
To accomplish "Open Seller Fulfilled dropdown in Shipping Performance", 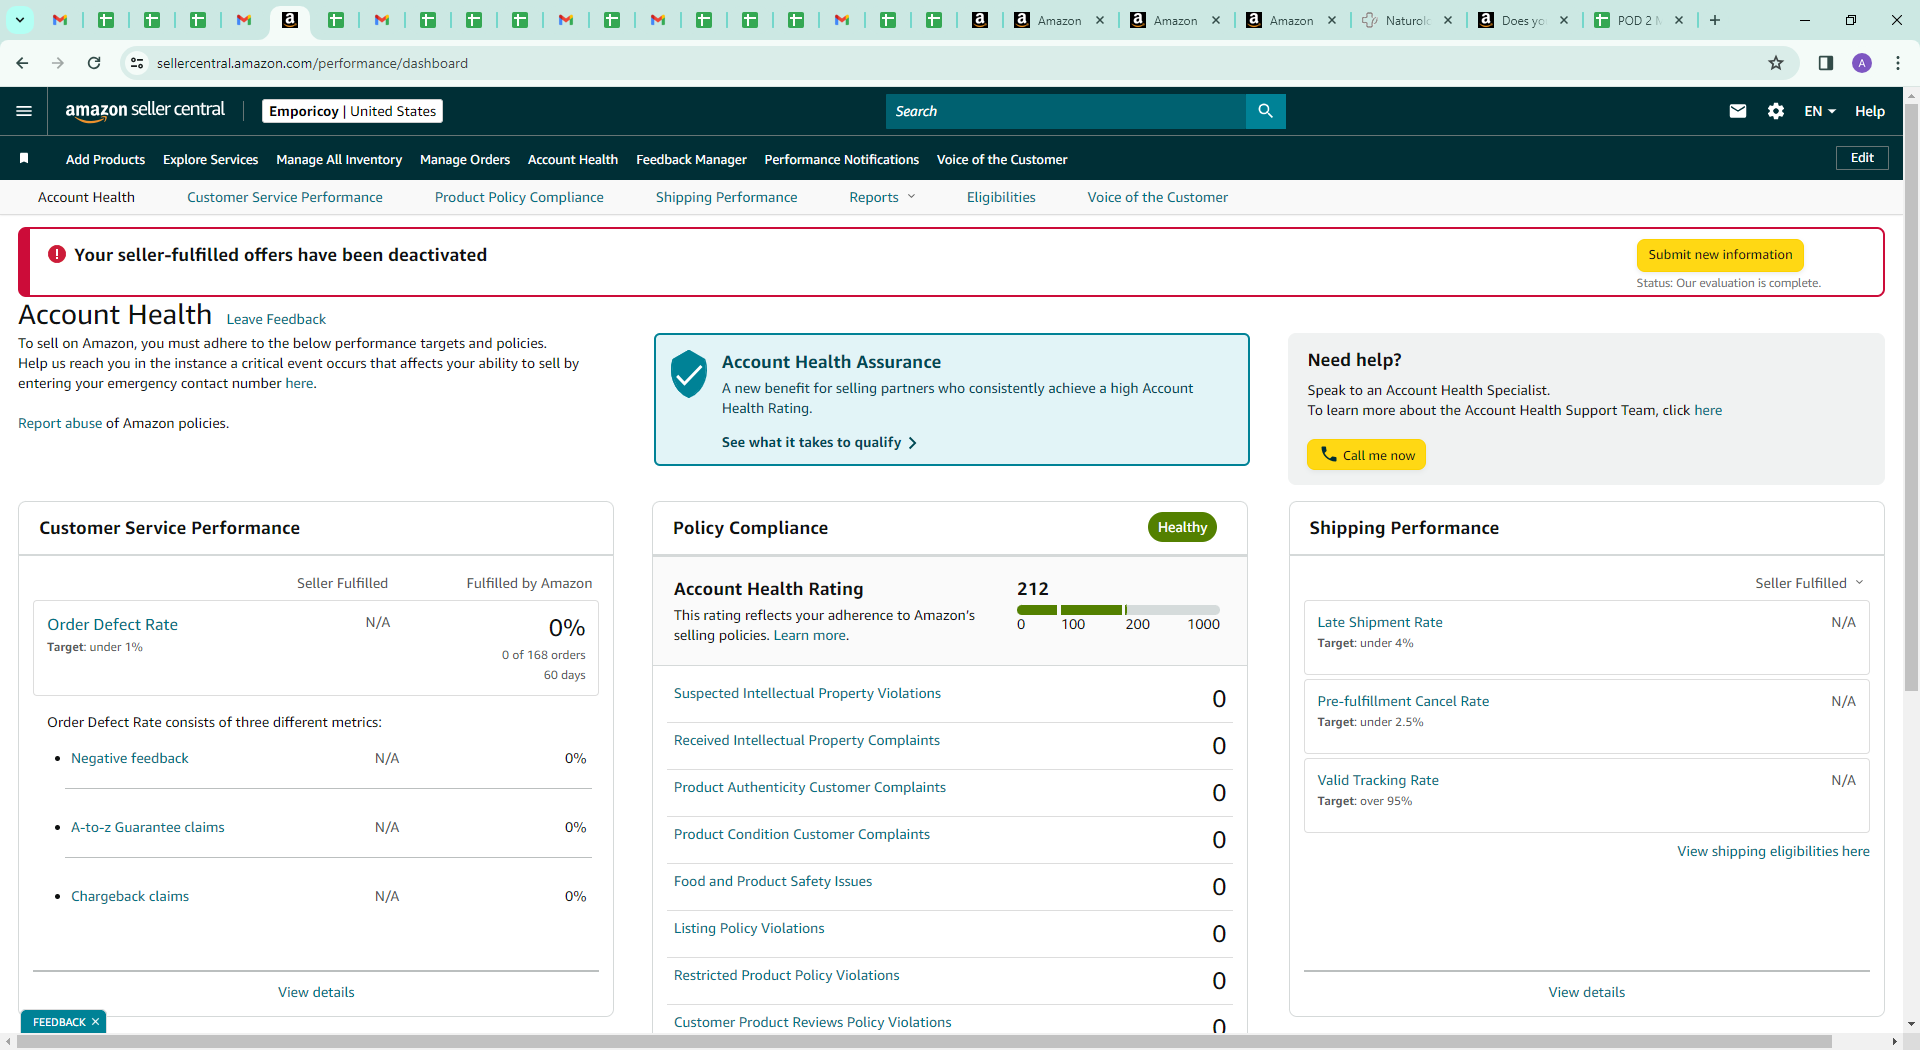I will point(1809,583).
